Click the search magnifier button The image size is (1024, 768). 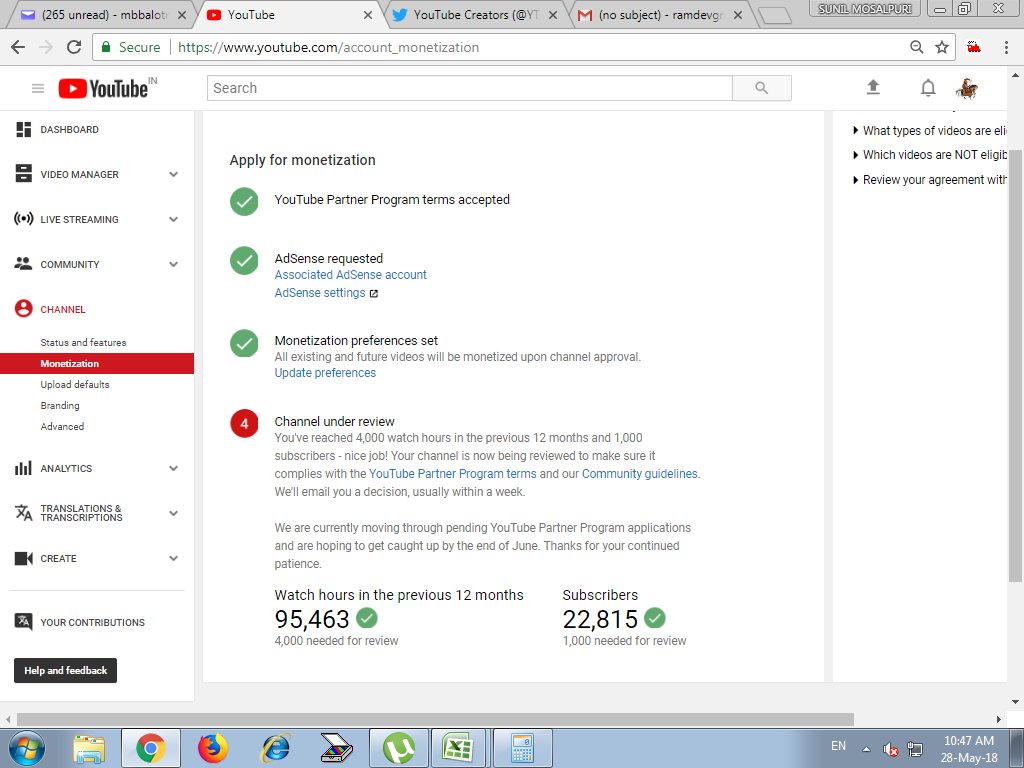pos(761,88)
